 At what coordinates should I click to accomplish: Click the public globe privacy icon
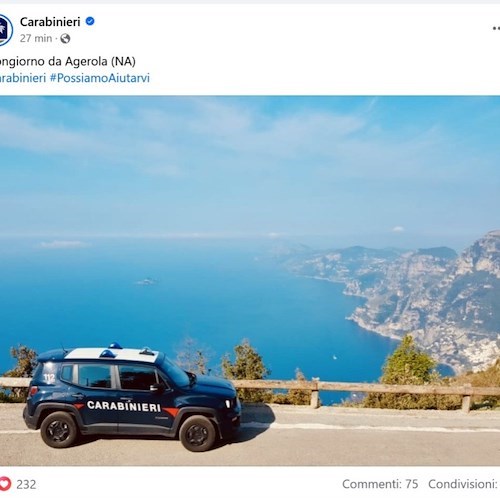(x=65, y=39)
